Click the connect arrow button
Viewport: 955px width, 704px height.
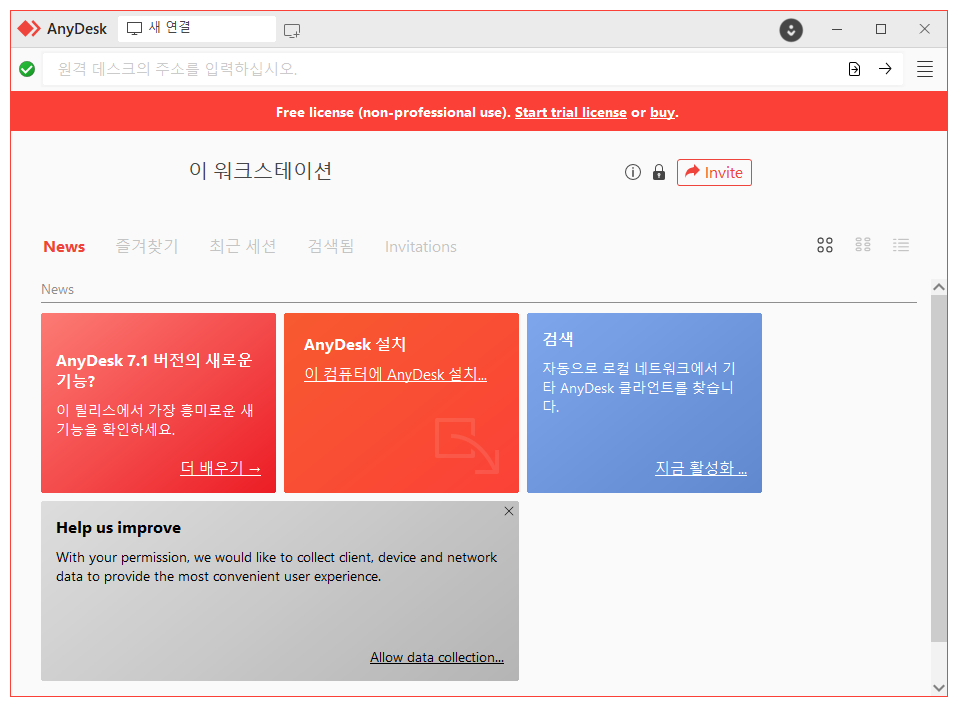pyautogui.click(x=885, y=69)
